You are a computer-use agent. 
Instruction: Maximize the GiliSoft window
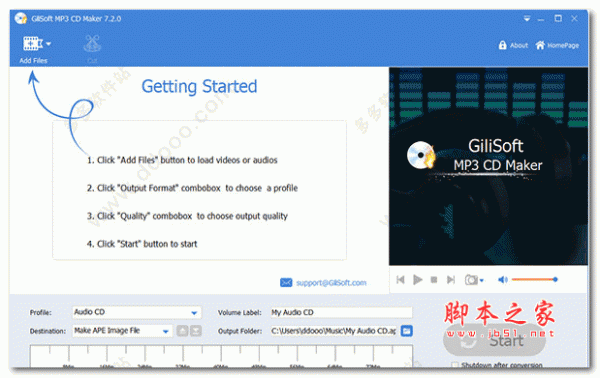558,18
